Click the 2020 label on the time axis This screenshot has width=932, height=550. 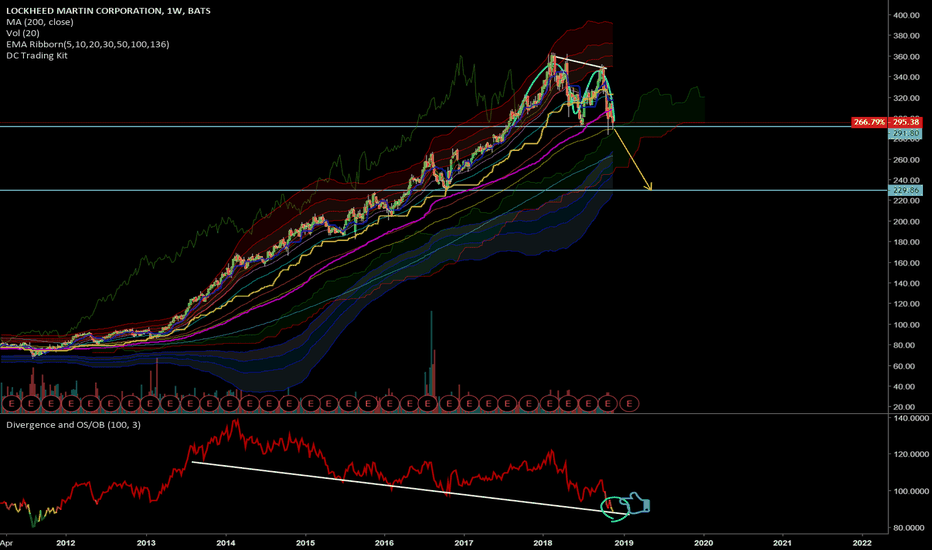(x=704, y=542)
